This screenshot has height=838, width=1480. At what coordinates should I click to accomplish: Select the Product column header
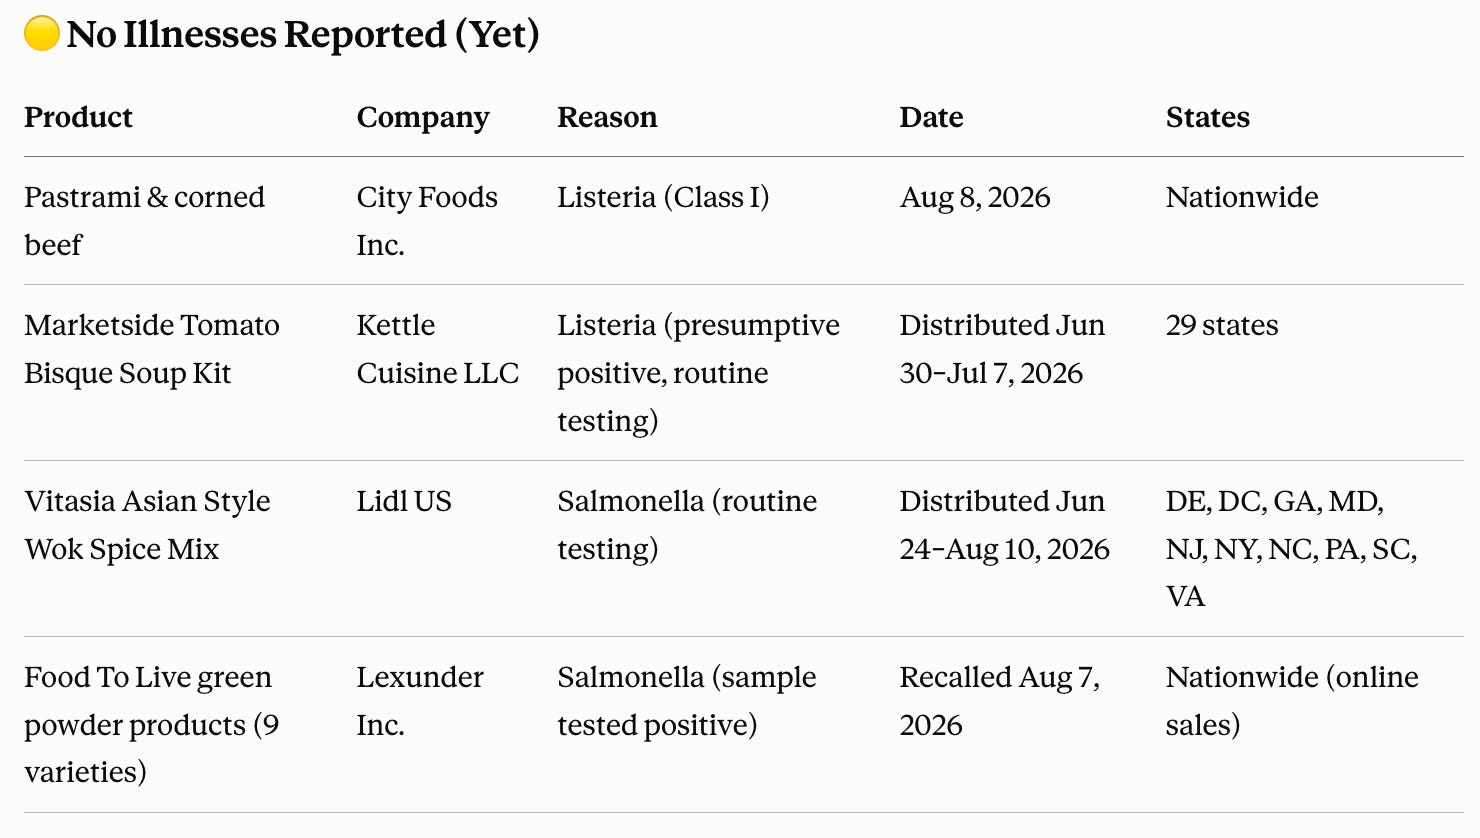coord(78,117)
